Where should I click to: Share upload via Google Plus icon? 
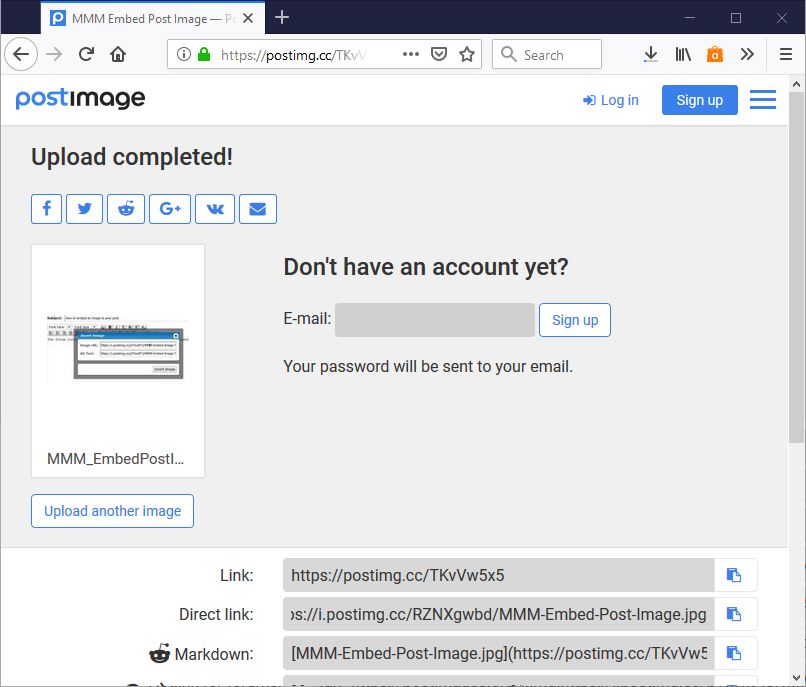pos(170,209)
